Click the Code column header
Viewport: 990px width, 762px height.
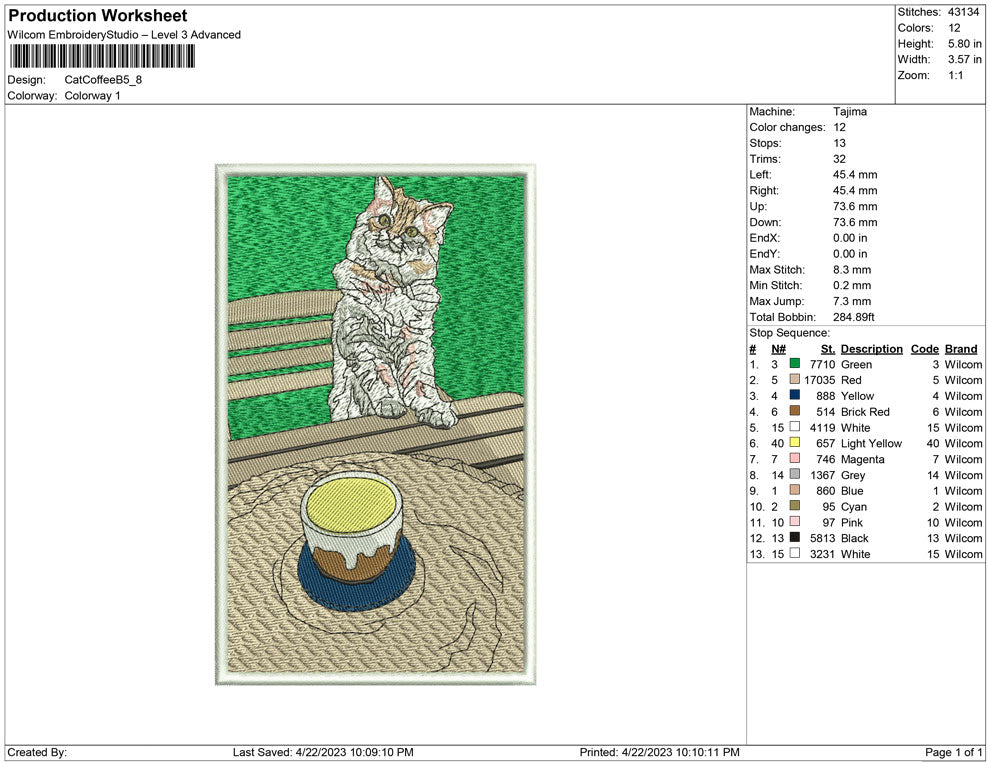coord(924,348)
